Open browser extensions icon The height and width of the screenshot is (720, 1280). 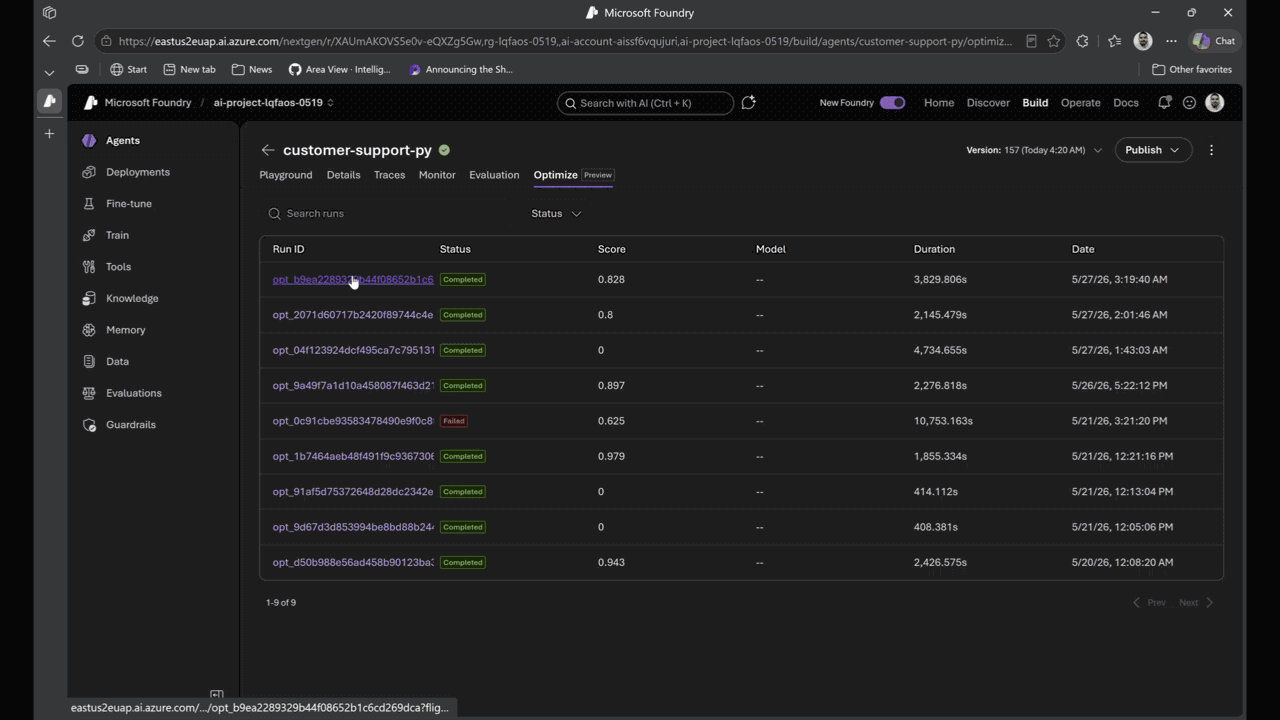tap(1082, 41)
